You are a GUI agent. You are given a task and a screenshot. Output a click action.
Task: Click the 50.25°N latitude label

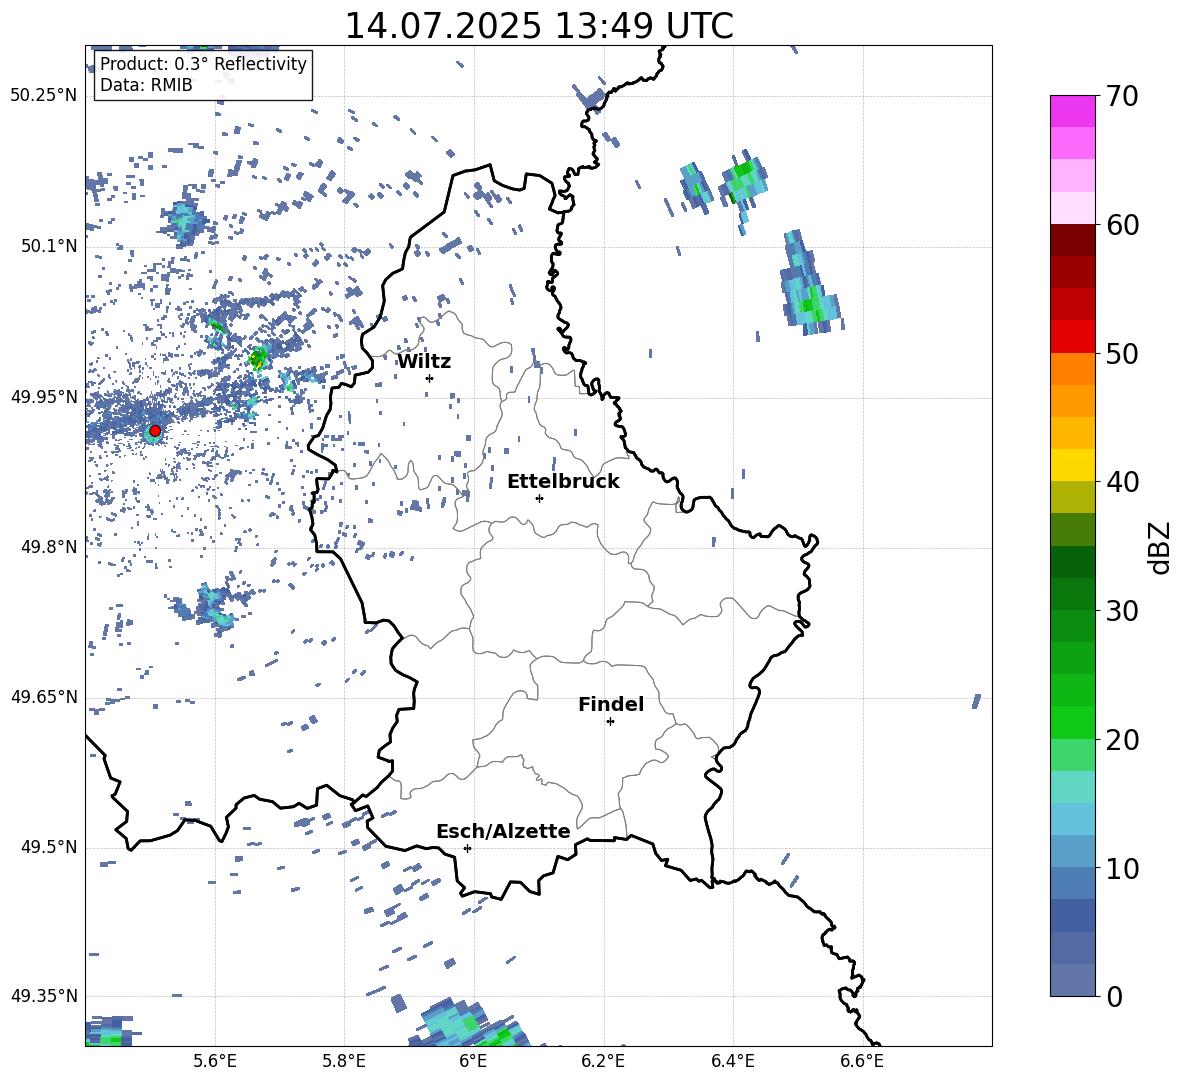(x=44, y=96)
